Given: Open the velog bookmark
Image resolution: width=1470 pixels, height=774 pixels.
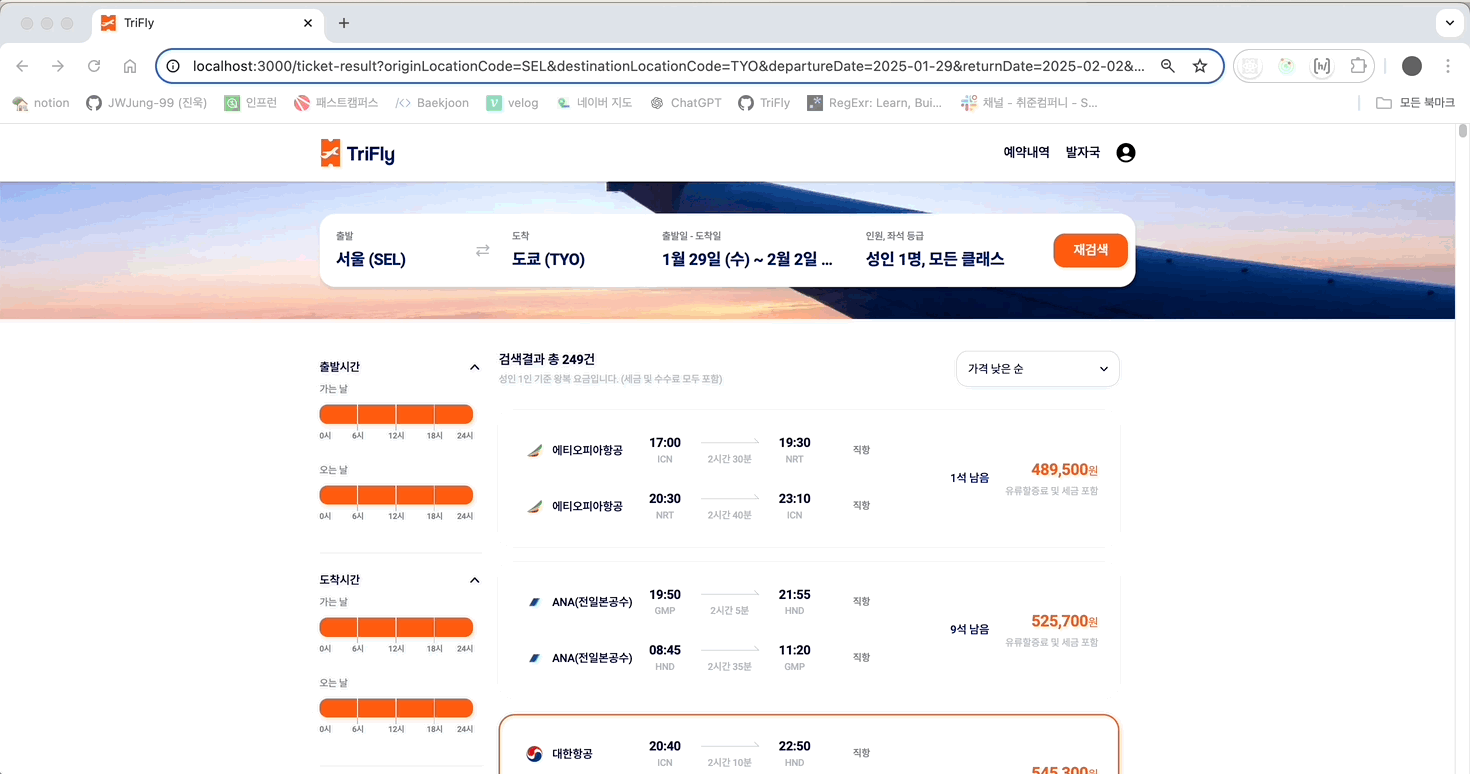Looking at the screenshot, I should (512, 103).
